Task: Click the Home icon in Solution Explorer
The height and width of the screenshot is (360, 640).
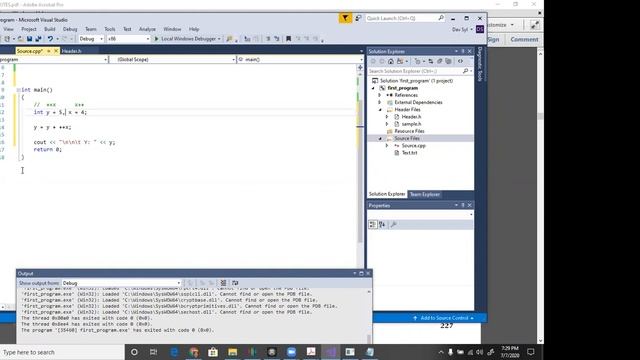Action: [391, 61]
